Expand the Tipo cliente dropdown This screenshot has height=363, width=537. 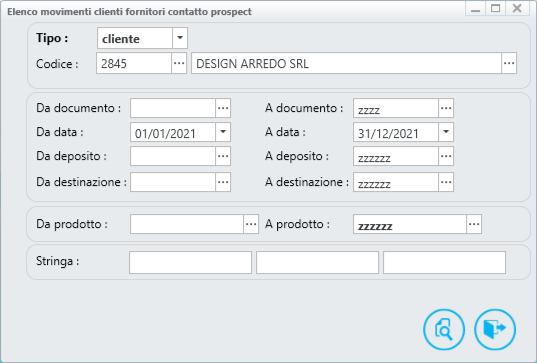tap(180, 38)
